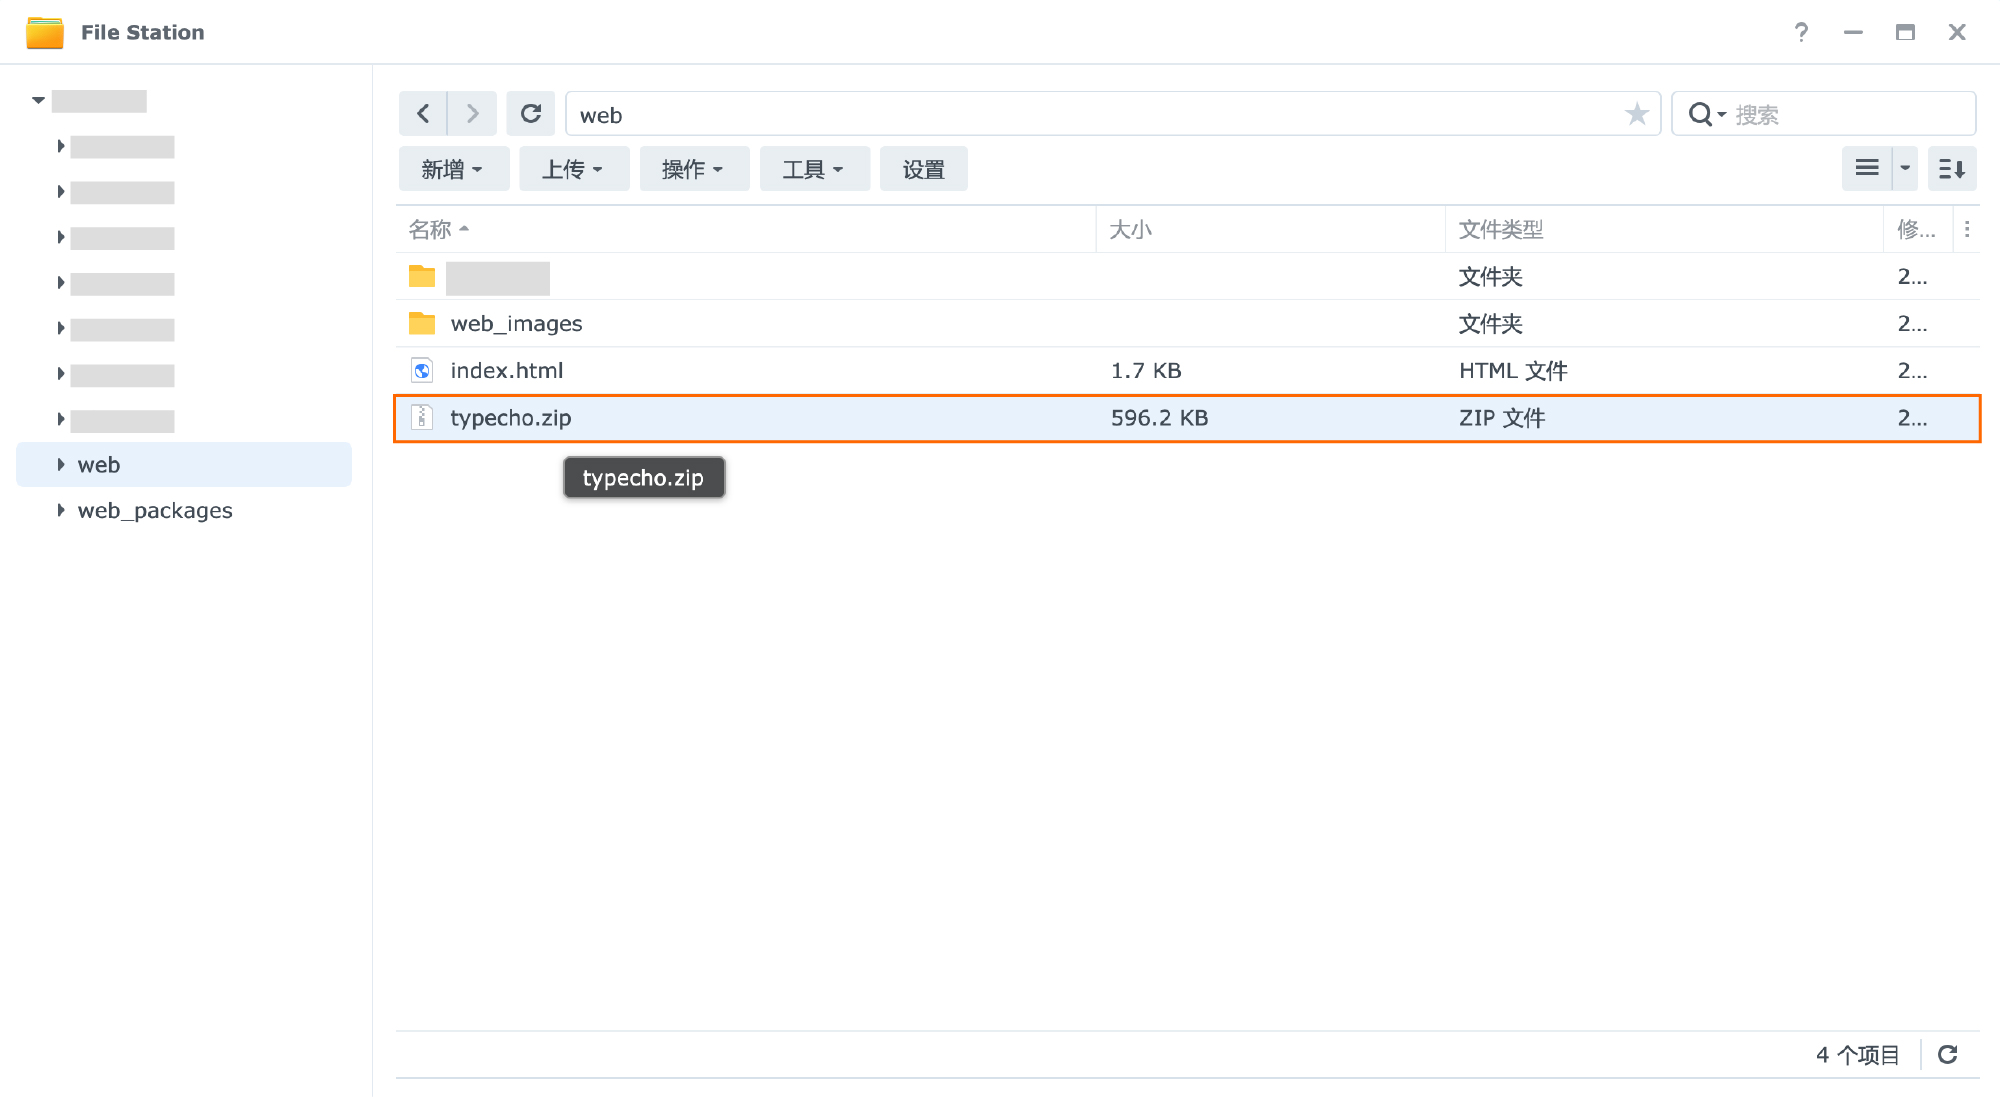Open the 新增 dropdown menu
Image resolution: width=2000 pixels, height=1097 pixels.
pos(453,169)
